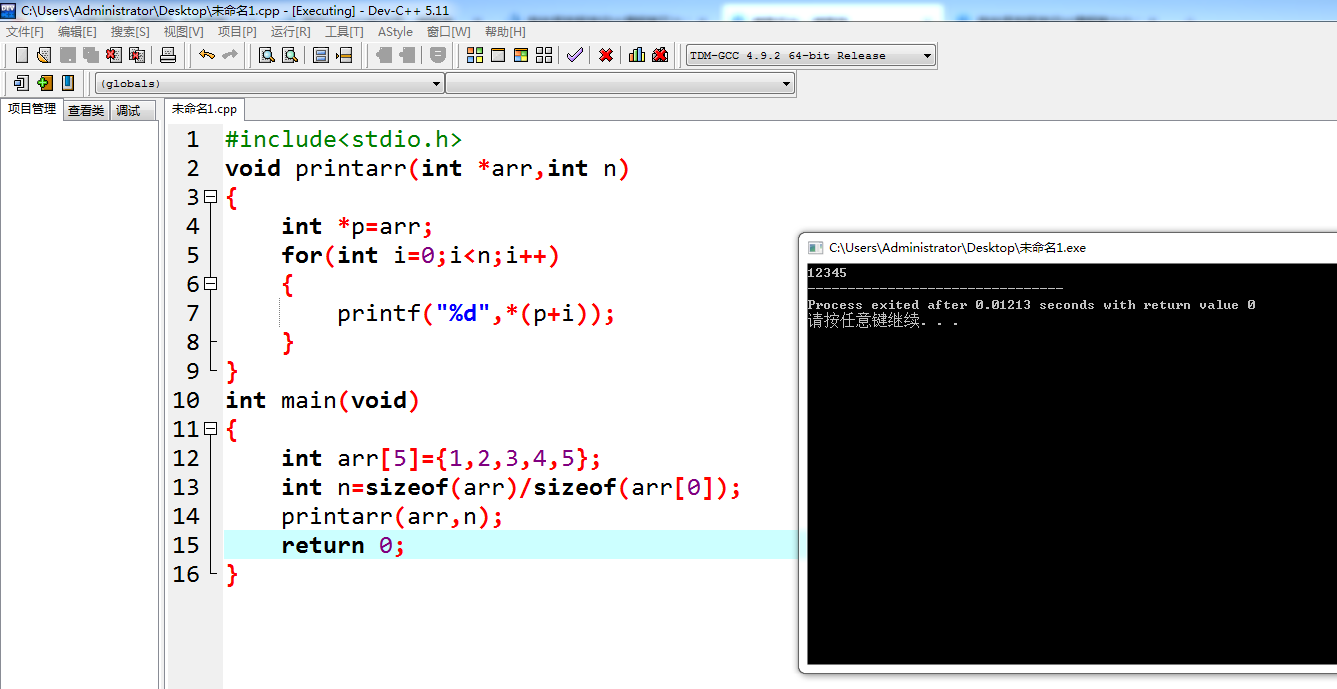This screenshot has height=689, width=1337.
Task: Open the 视图[V] menu
Action: click(x=183, y=32)
